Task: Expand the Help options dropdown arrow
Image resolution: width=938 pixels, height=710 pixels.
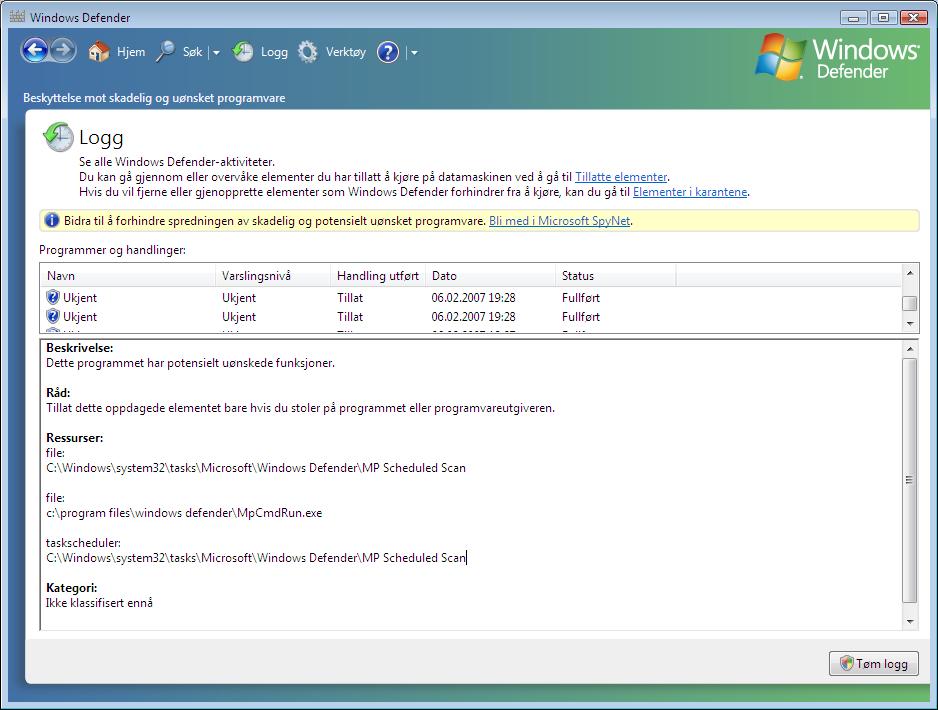Action: tap(414, 53)
